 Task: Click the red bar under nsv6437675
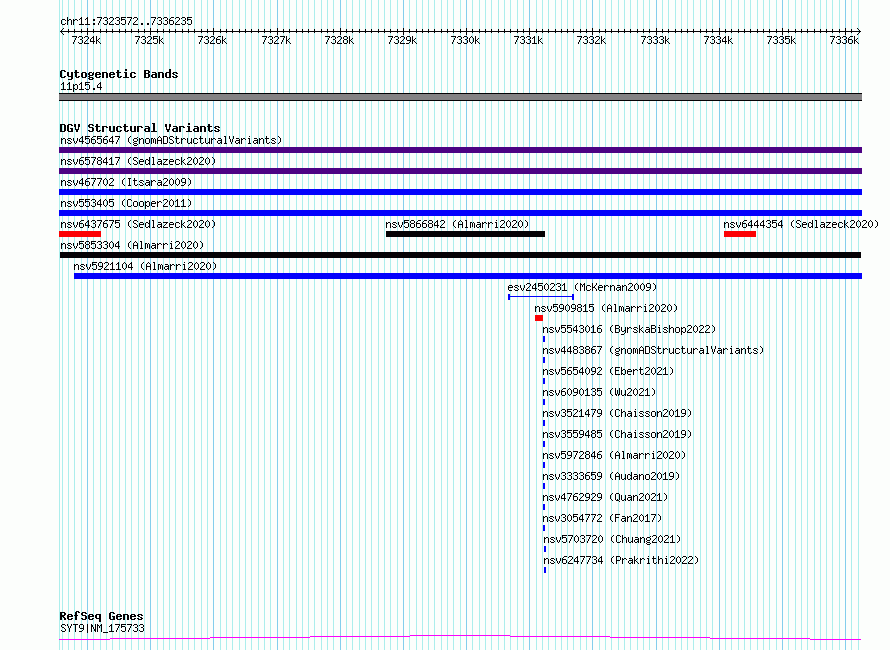80,234
